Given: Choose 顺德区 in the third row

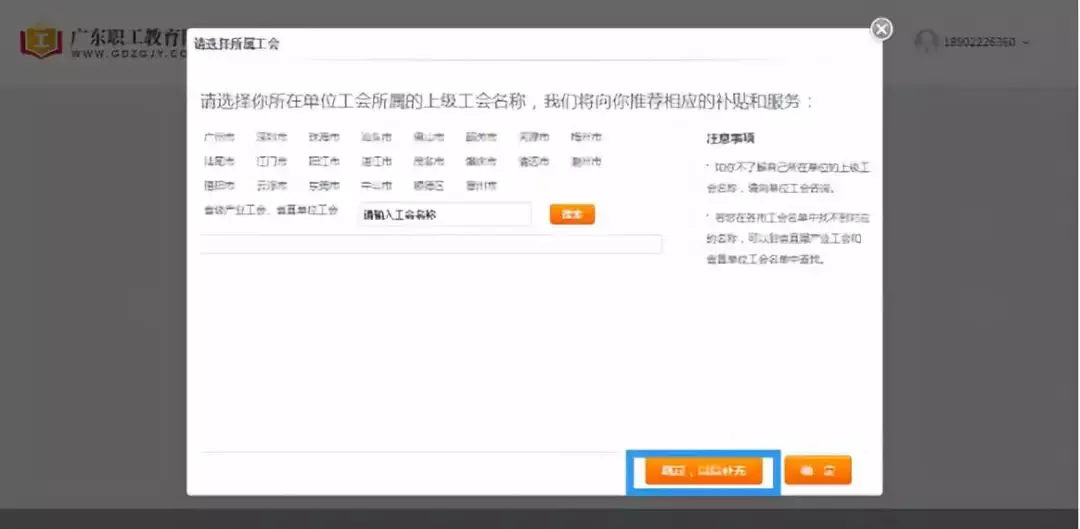Looking at the screenshot, I should [428, 186].
